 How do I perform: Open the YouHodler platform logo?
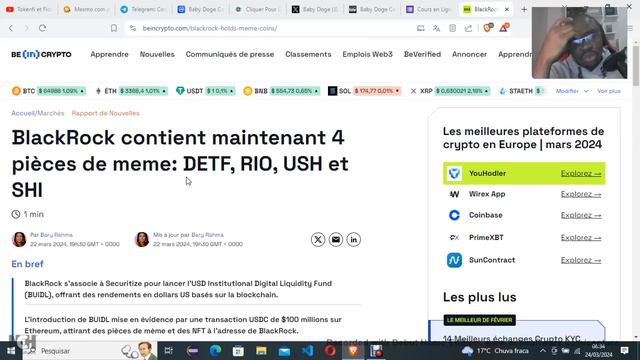pyautogui.click(x=454, y=173)
